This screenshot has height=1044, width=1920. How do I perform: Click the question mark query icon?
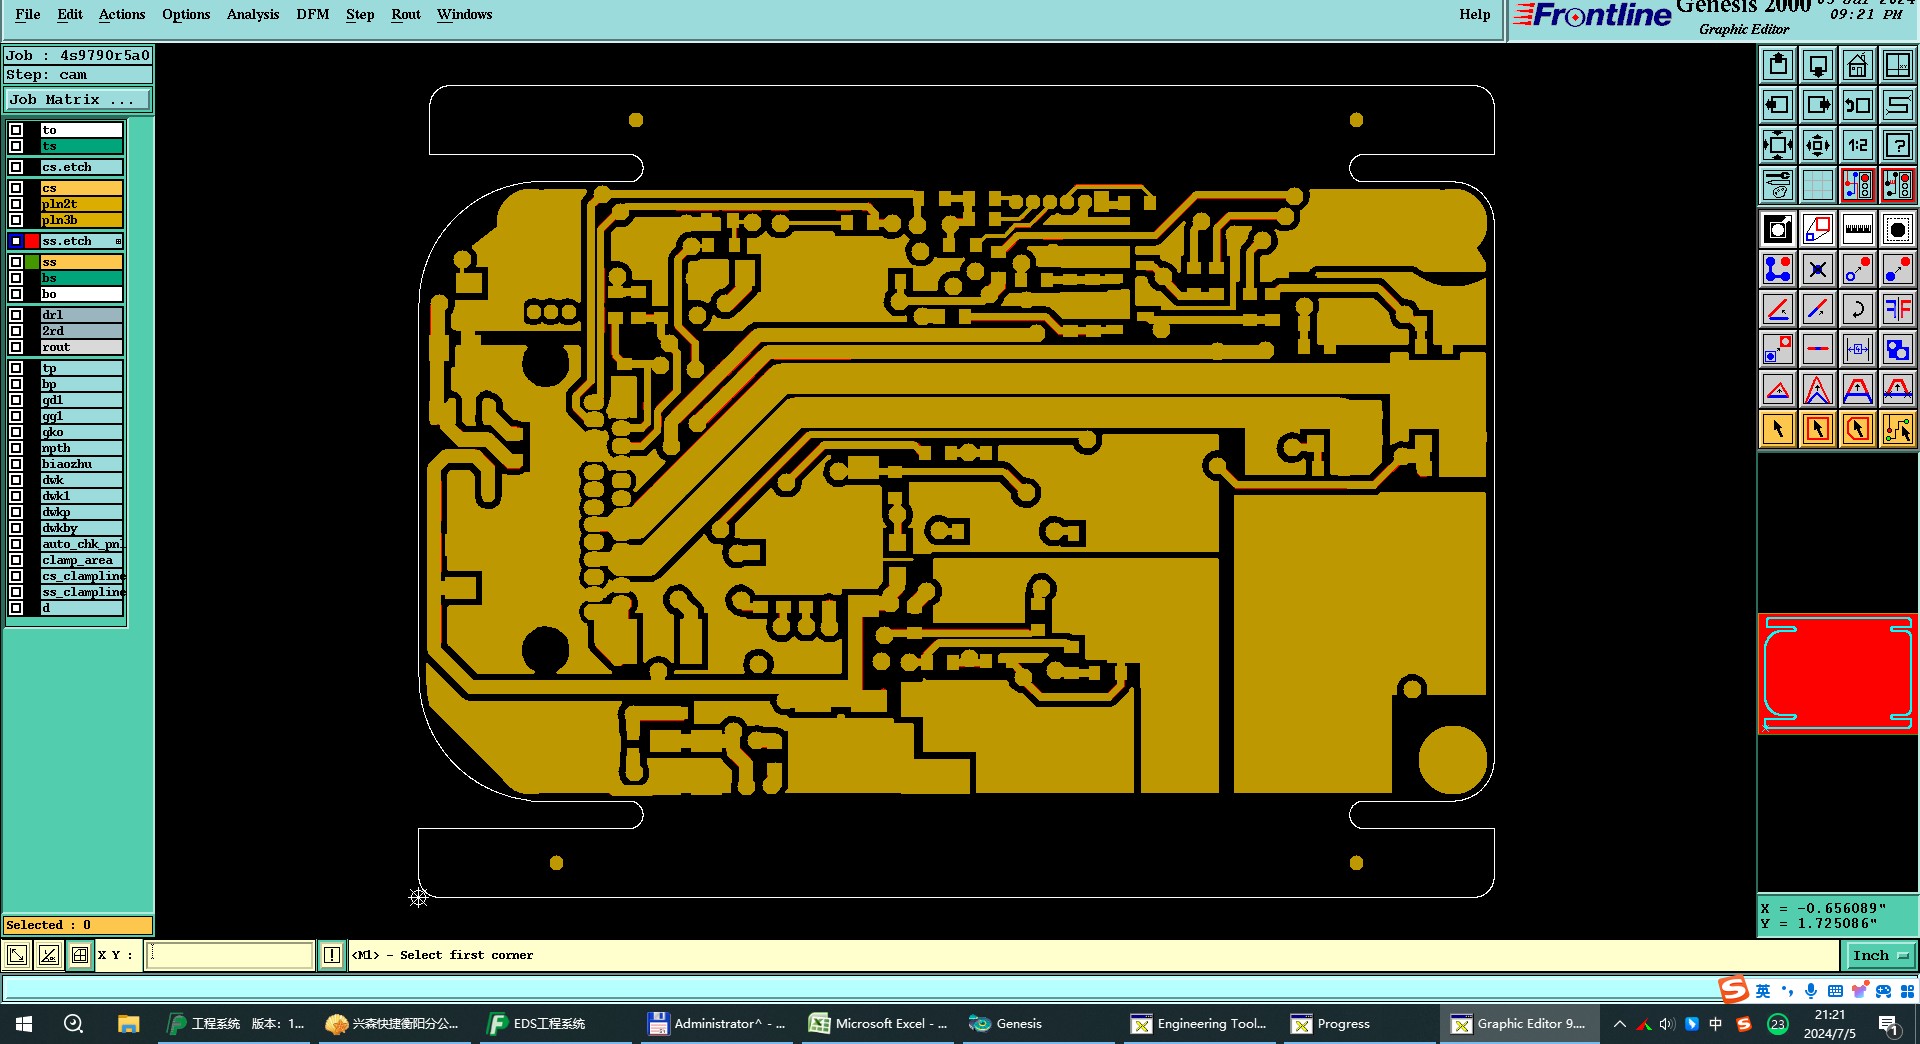tap(1897, 145)
